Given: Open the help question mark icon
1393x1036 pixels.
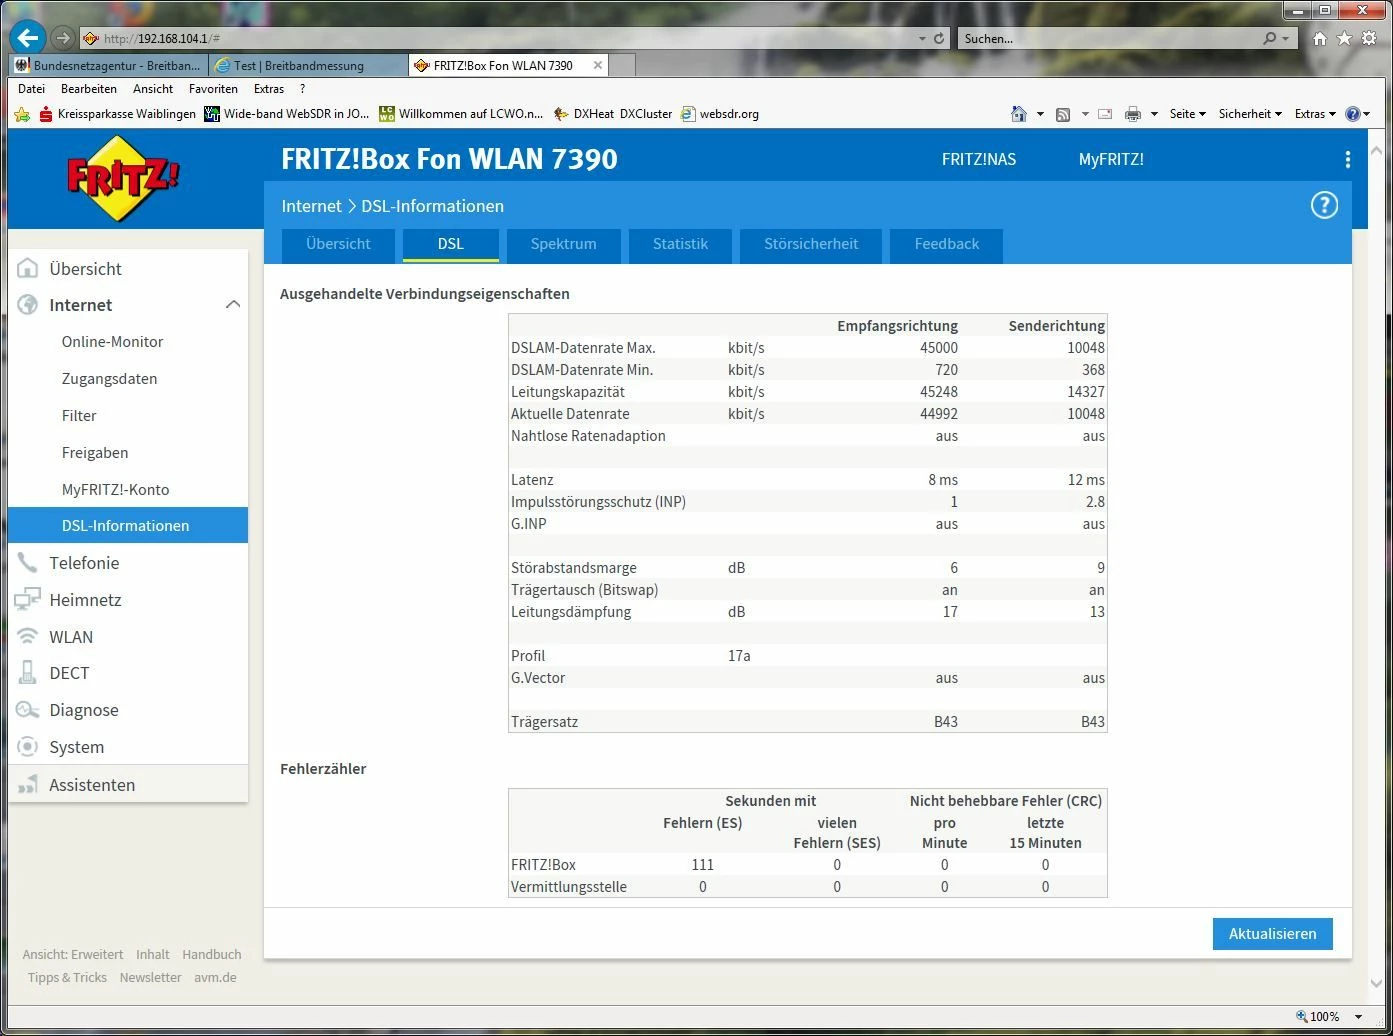Looking at the screenshot, I should point(1324,206).
